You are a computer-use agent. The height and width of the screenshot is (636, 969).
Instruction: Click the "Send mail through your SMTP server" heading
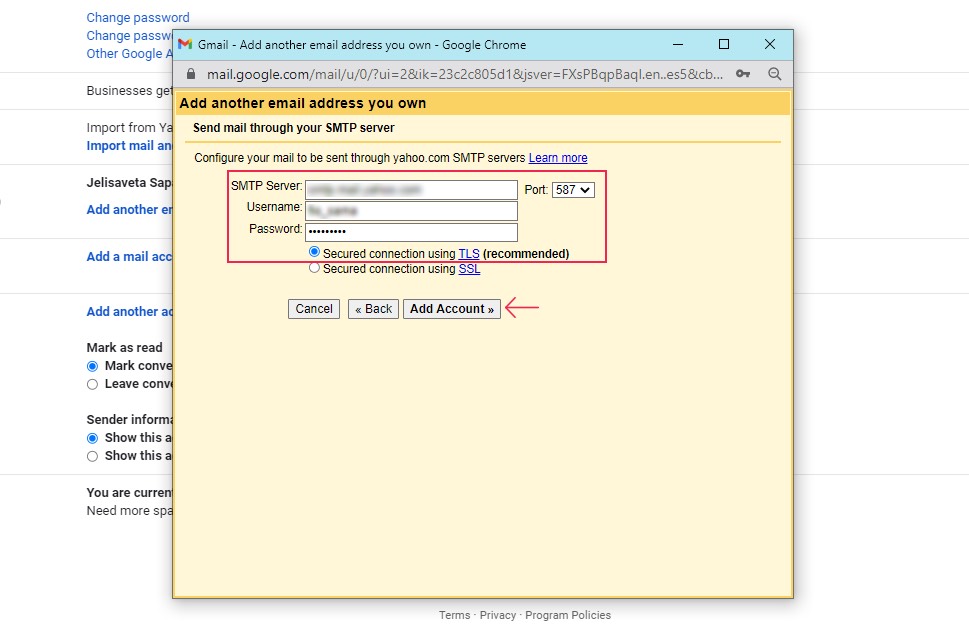(x=294, y=128)
